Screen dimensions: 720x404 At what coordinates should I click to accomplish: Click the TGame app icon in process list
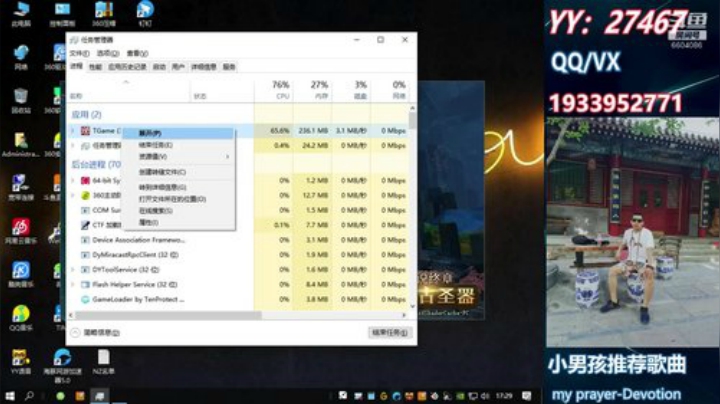coord(85,131)
